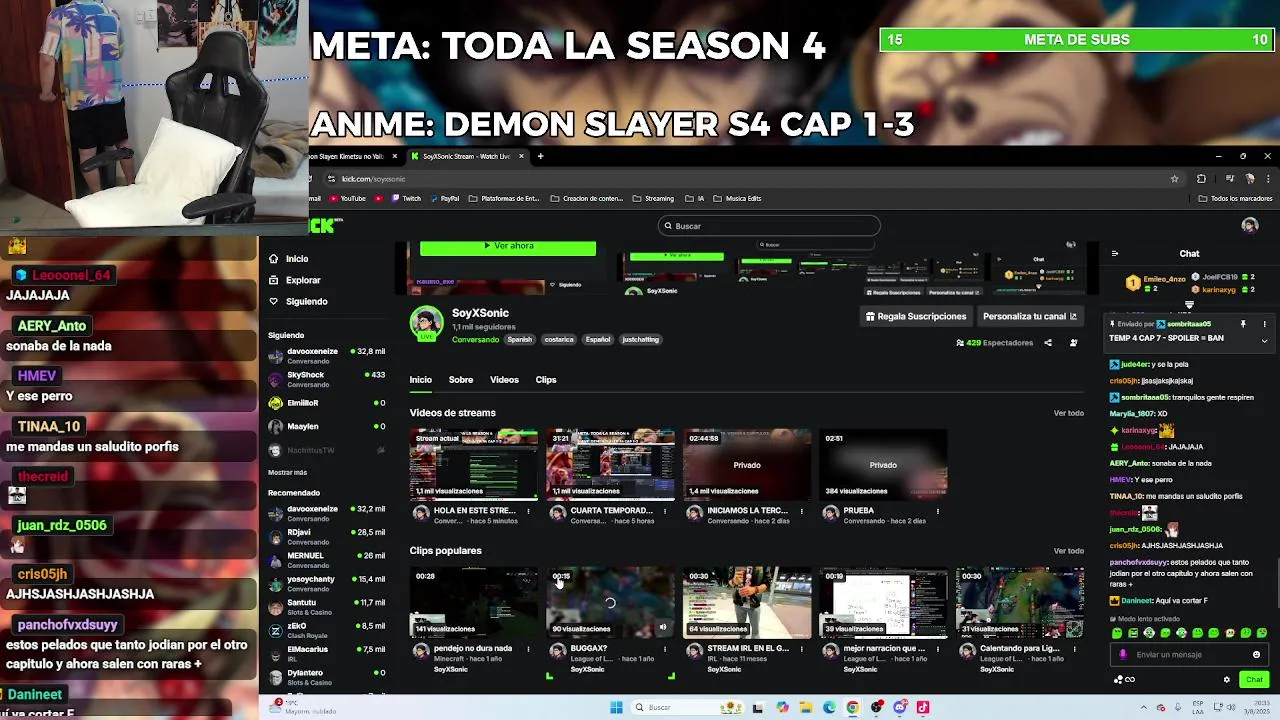
Task: Click the Kick Buscar search field
Action: tap(769, 226)
